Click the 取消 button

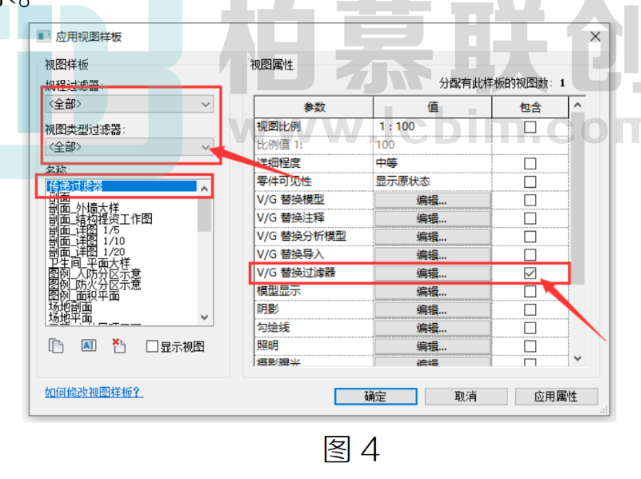pos(466,396)
